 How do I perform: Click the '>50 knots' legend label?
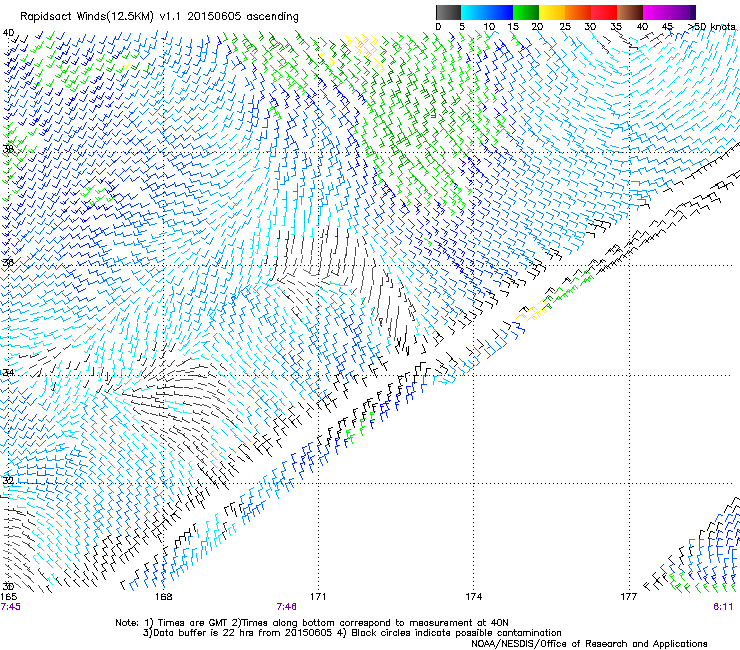tap(711, 27)
